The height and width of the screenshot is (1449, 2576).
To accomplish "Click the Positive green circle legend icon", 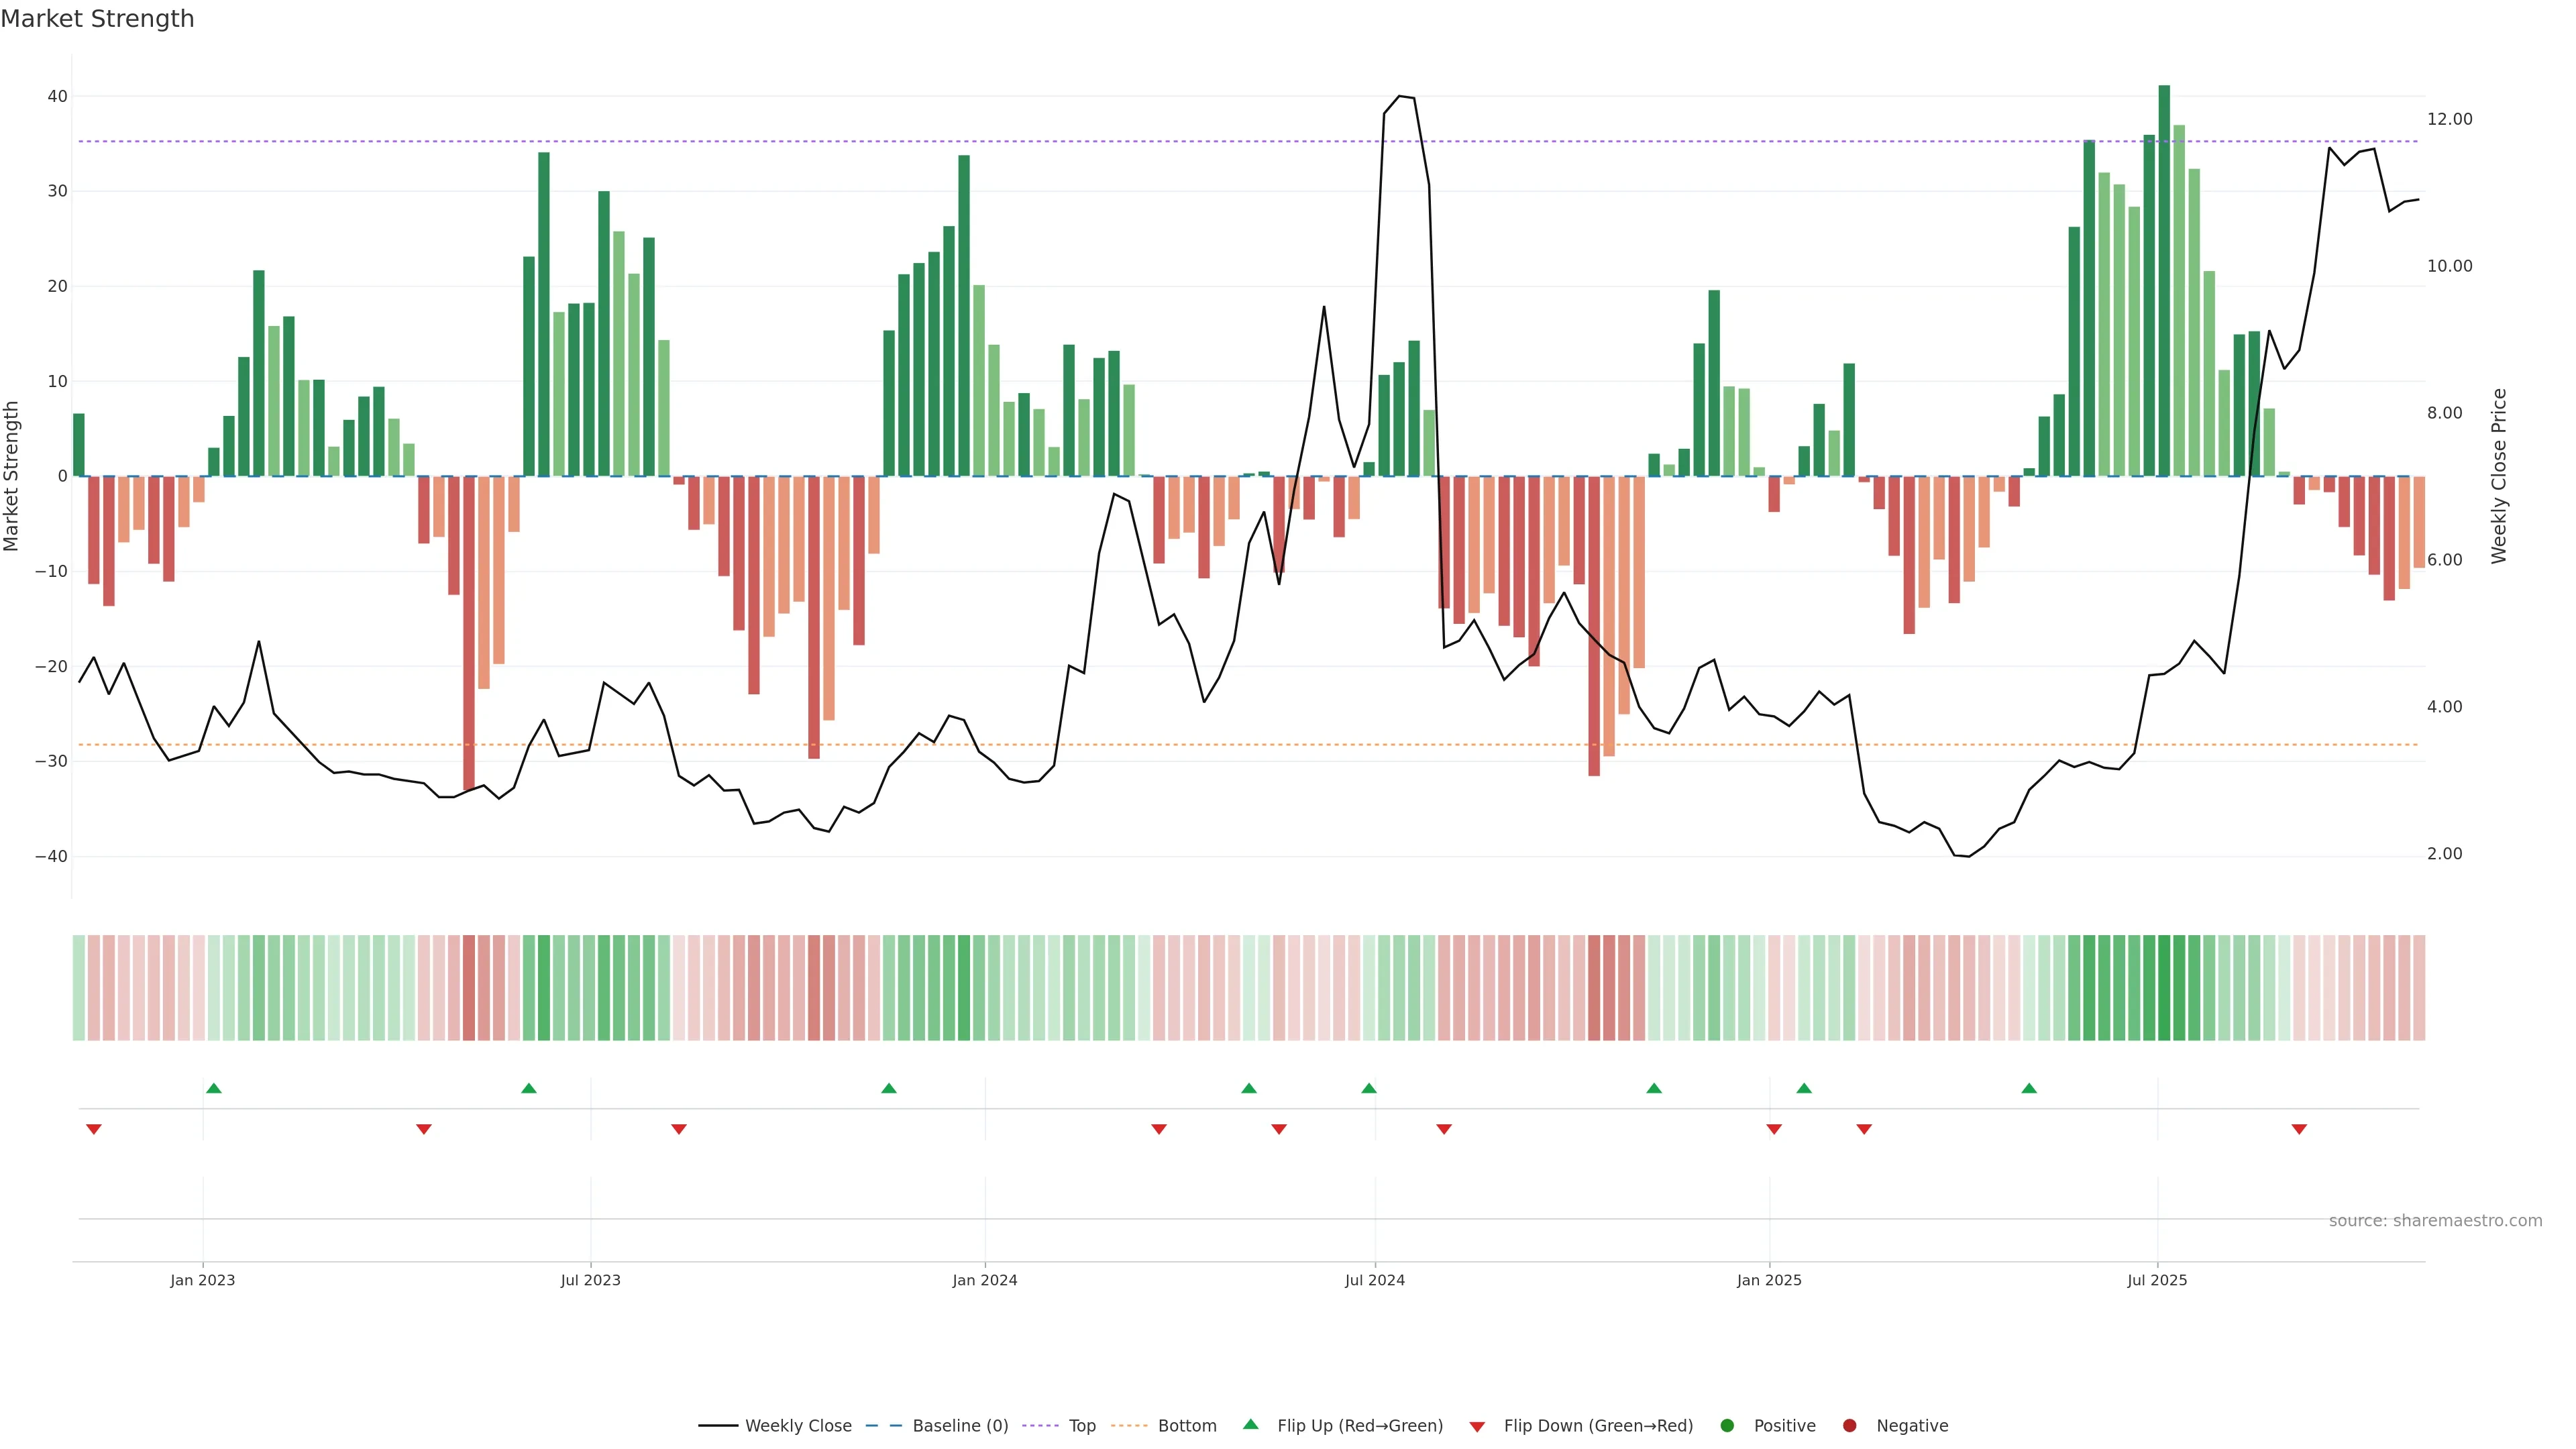I will (x=1727, y=1426).
